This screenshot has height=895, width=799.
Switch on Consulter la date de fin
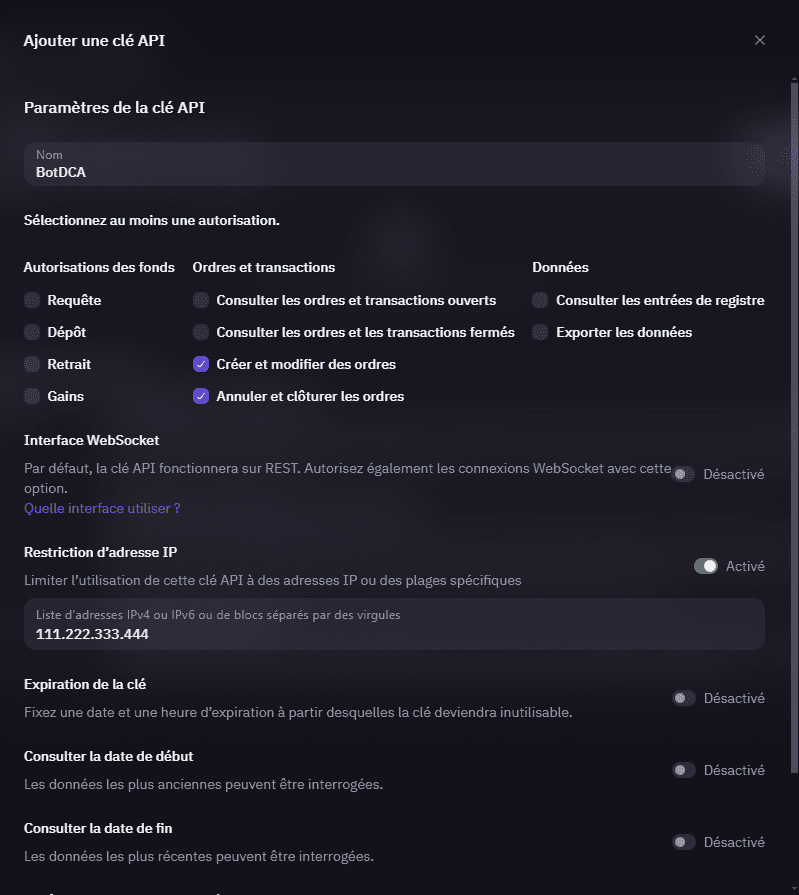684,842
